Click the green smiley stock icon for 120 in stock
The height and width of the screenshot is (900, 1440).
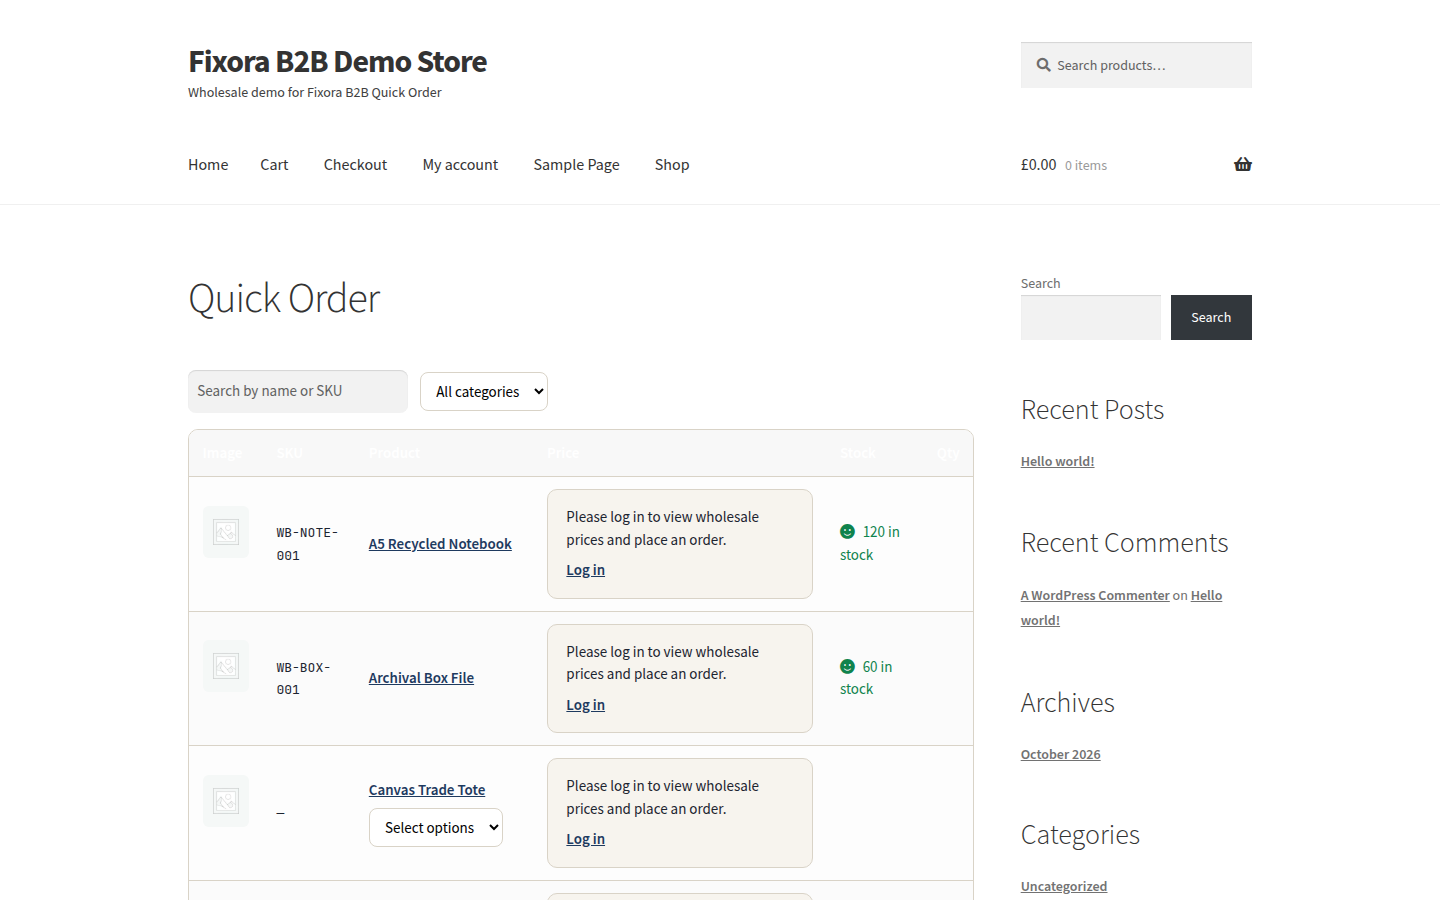coord(847,532)
